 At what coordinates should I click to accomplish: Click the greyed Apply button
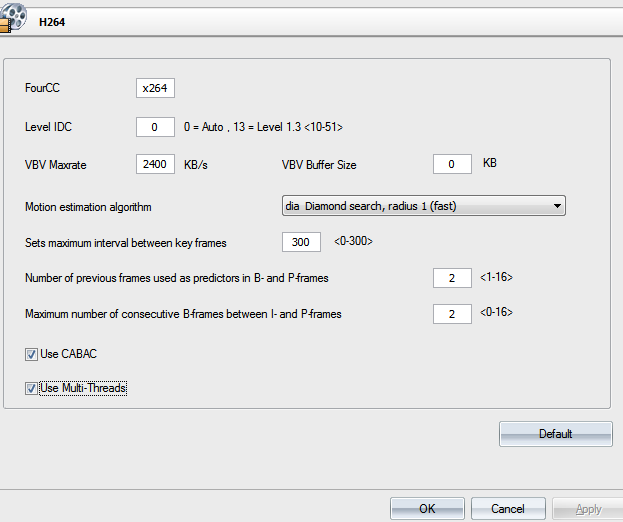click(x=588, y=509)
